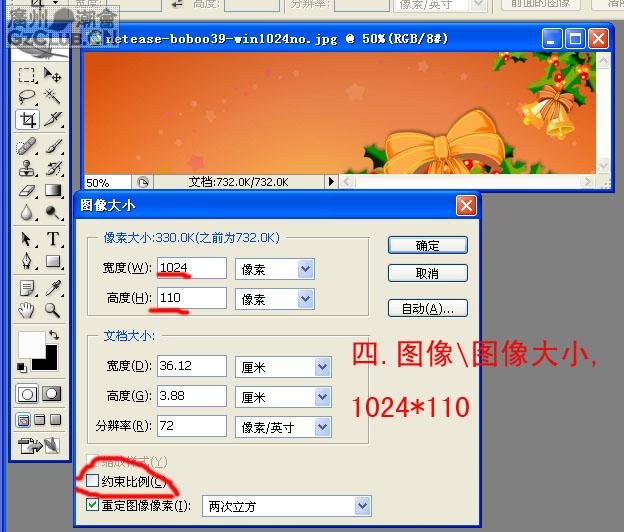Image resolution: width=624 pixels, height=532 pixels.
Task: Select the Zoom magnifier tool
Action: 54,311
